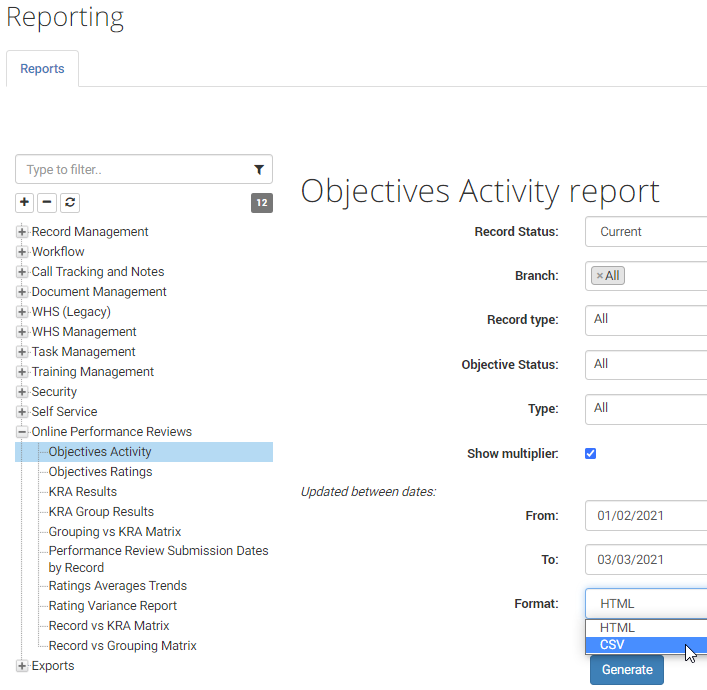Image resolution: width=707 pixels, height=690 pixels.
Task: Select Record vs KRA Matrix report
Action: (109, 626)
